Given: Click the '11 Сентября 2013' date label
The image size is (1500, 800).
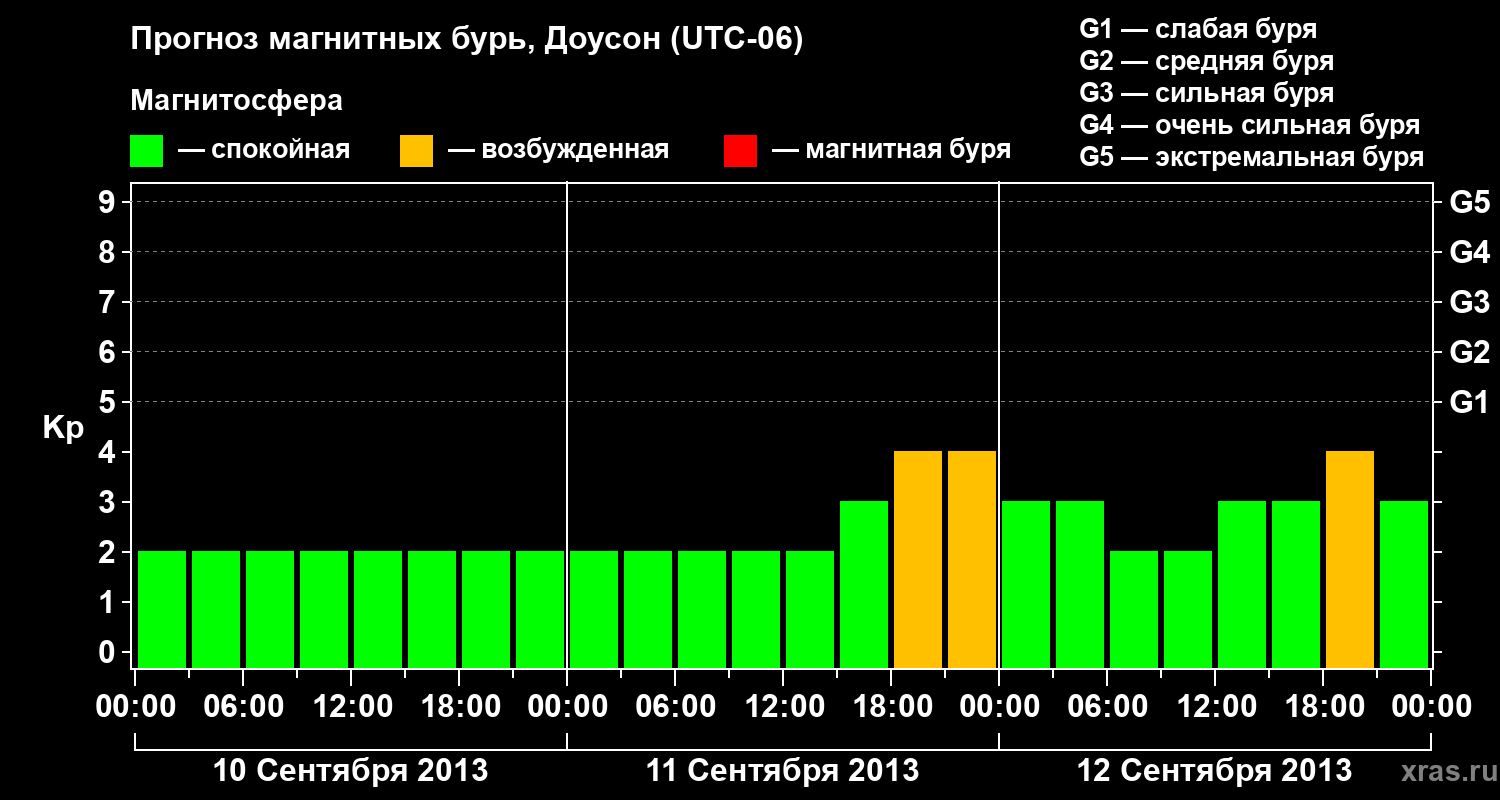Looking at the screenshot, I should 782,771.
